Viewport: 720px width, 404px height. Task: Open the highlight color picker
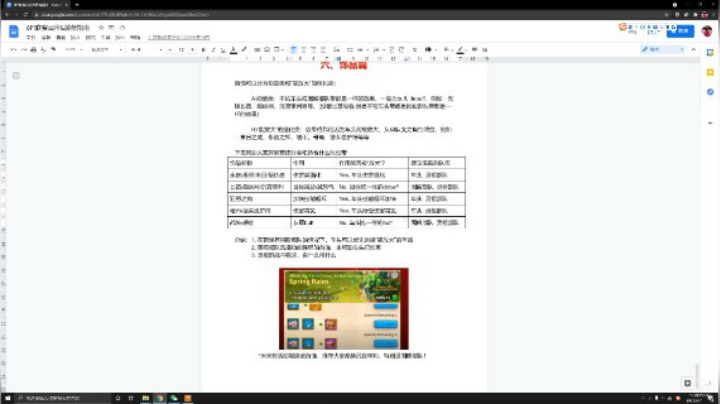tap(244, 50)
